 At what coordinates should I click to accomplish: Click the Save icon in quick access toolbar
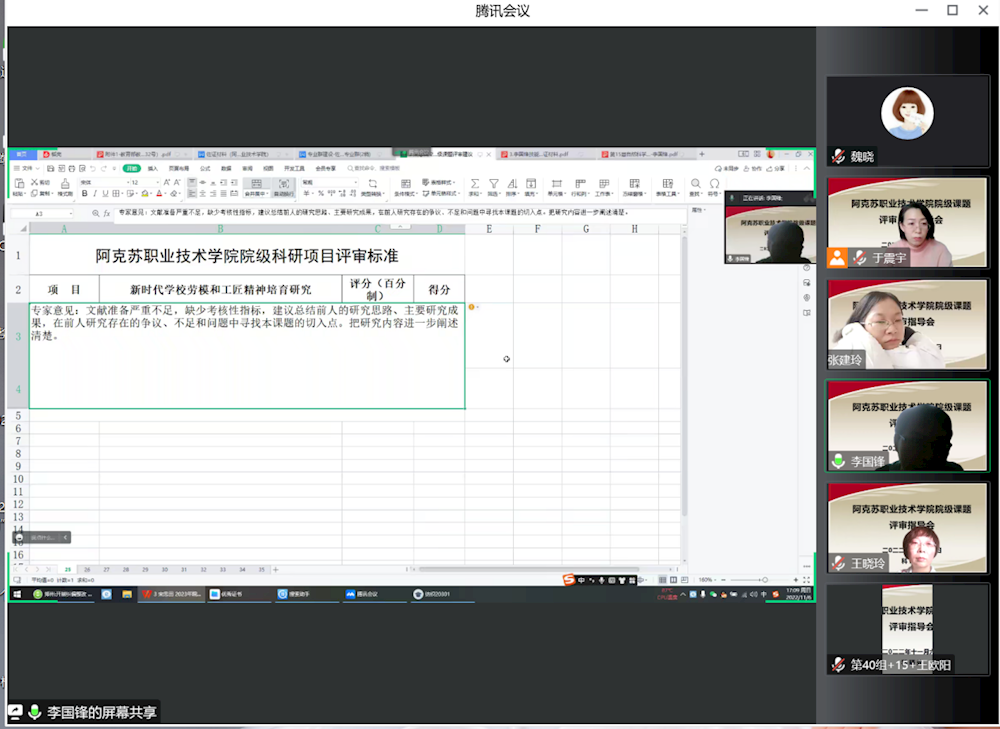tap(50, 168)
